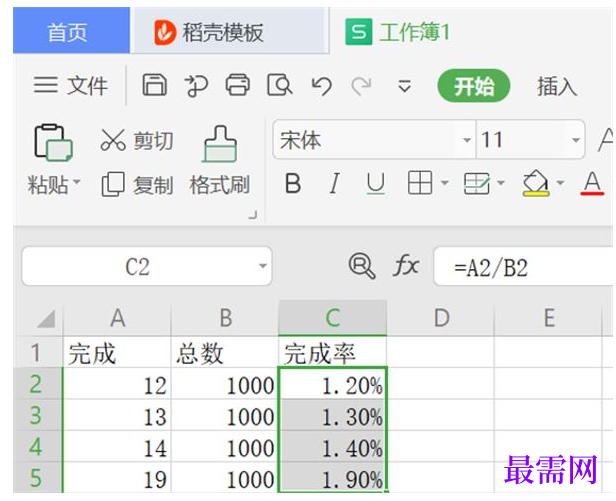Select column D header
The width and height of the screenshot is (616, 501).
point(441,317)
